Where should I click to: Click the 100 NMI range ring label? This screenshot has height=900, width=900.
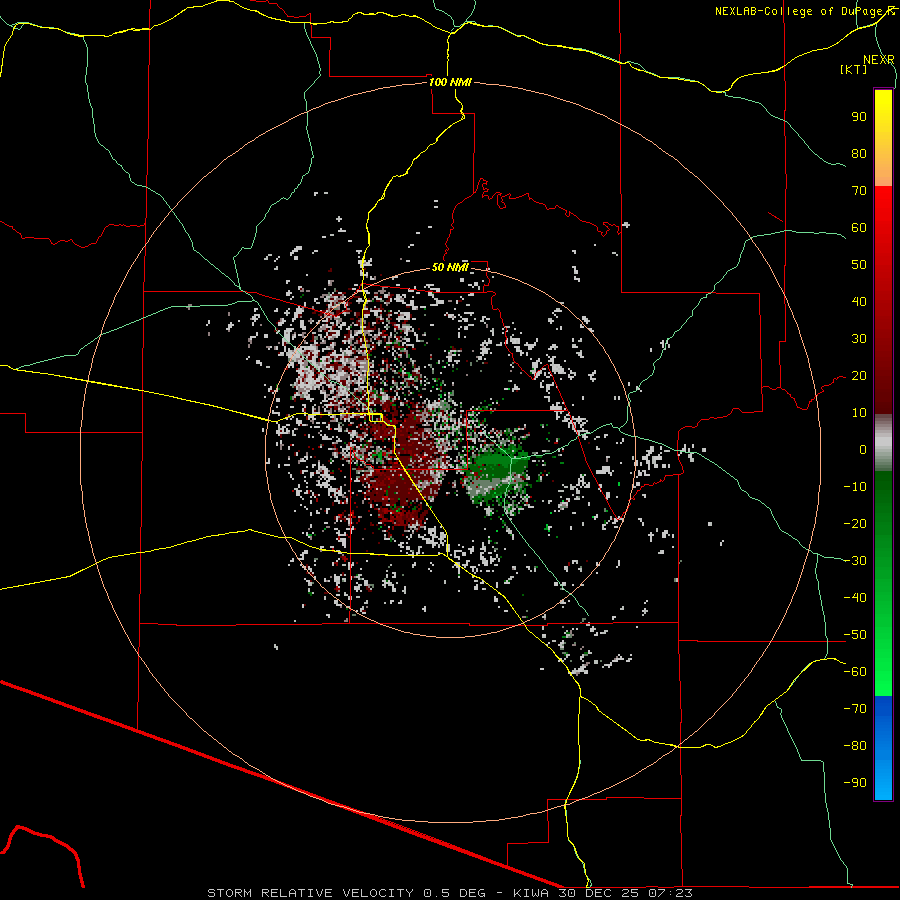pos(450,82)
